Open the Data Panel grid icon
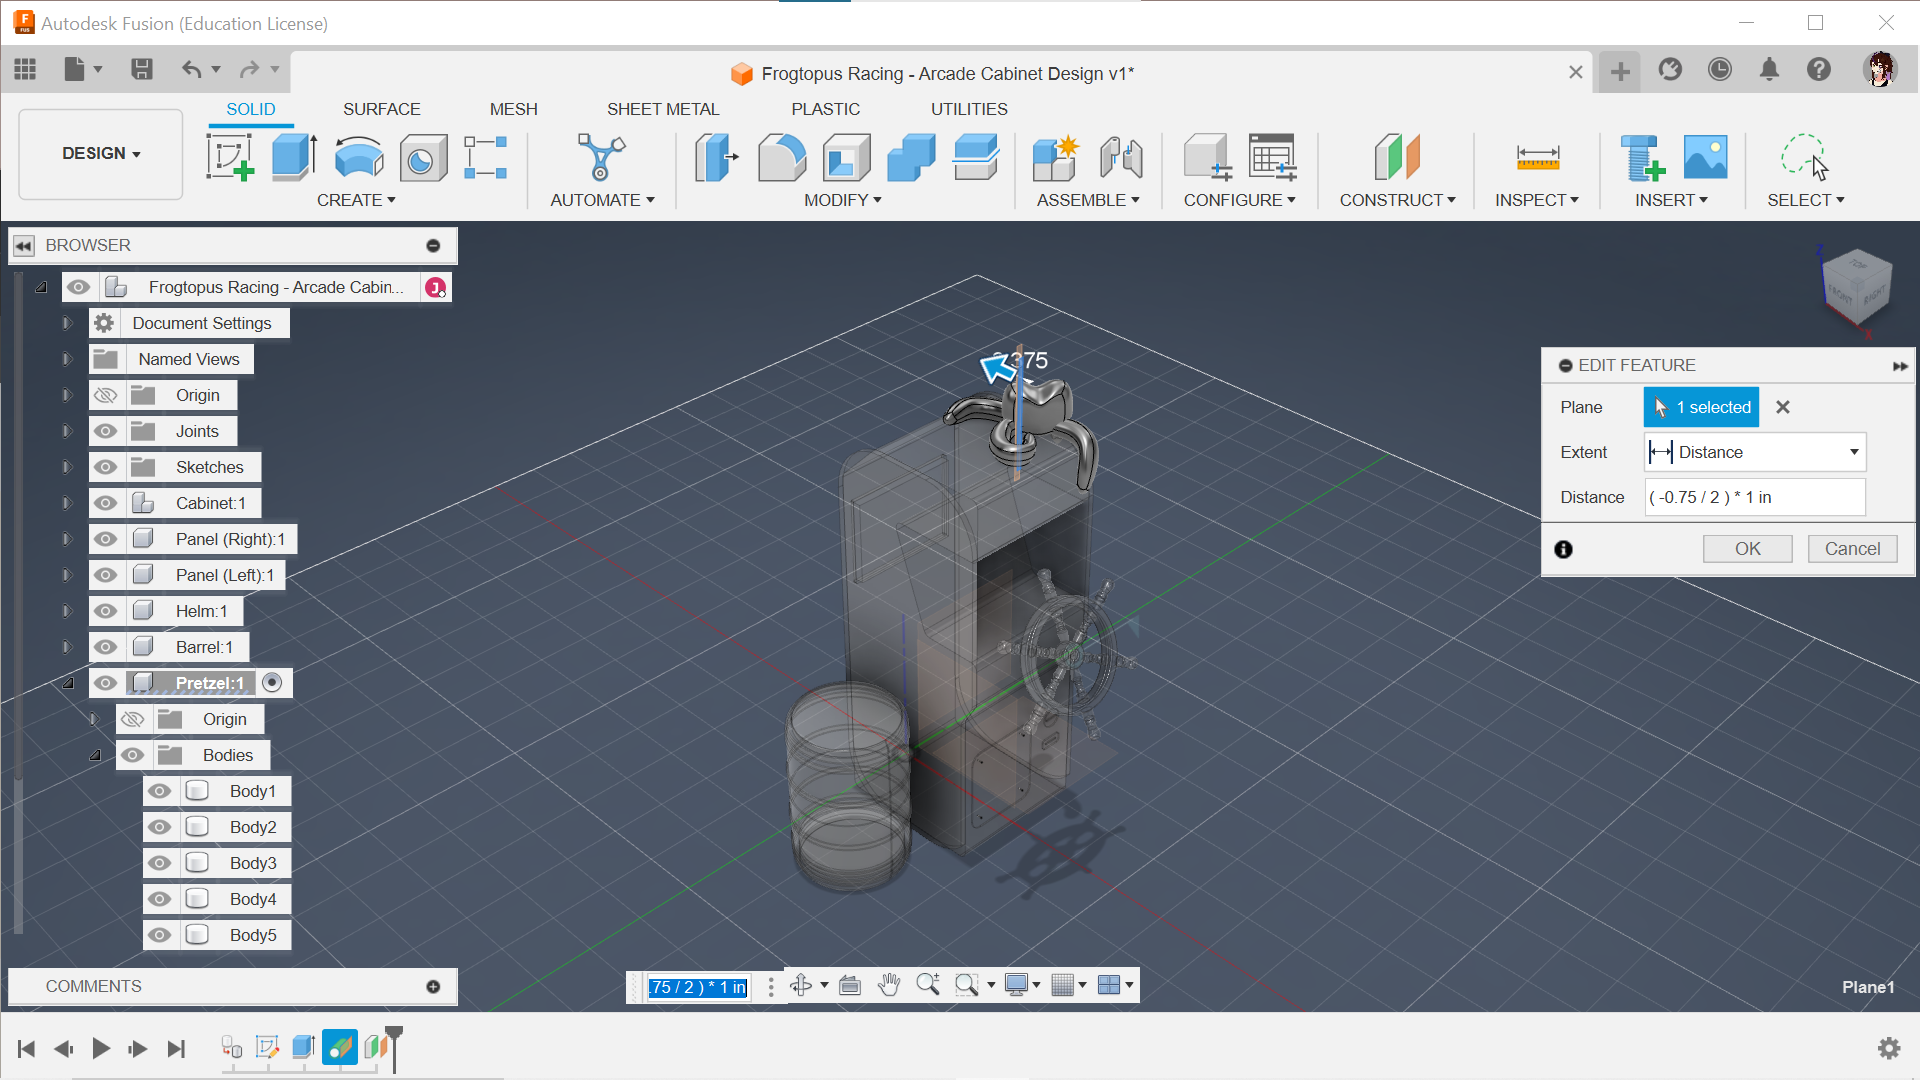1920x1080 pixels. click(x=25, y=69)
